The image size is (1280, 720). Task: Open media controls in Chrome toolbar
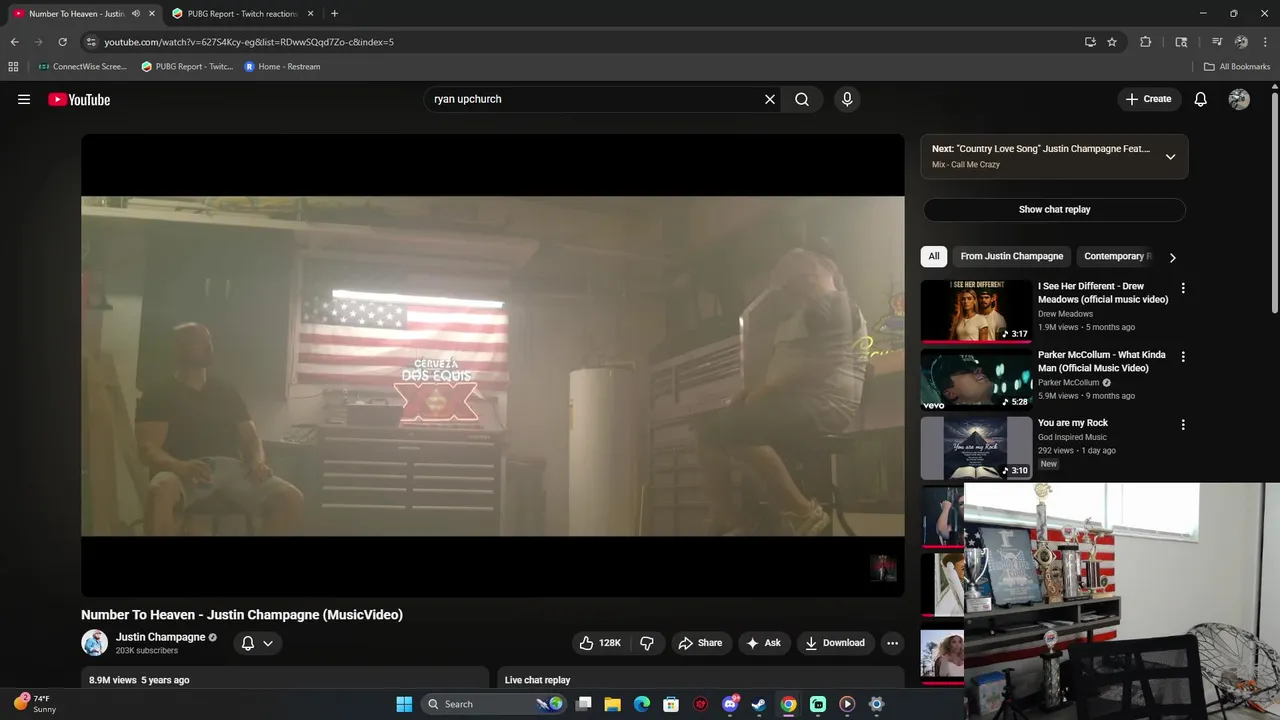tap(1217, 42)
